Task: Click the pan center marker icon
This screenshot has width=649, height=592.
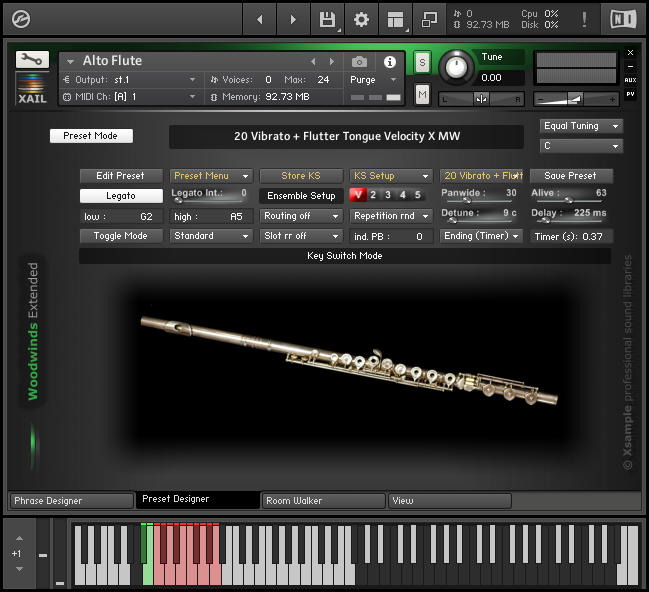Action: [x=481, y=99]
